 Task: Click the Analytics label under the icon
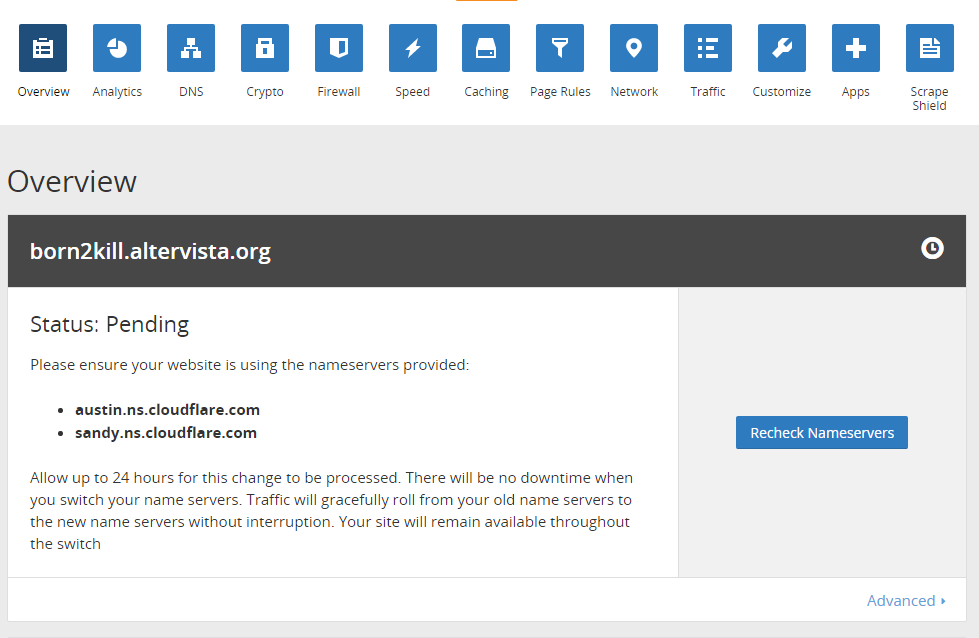[x=117, y=92]
